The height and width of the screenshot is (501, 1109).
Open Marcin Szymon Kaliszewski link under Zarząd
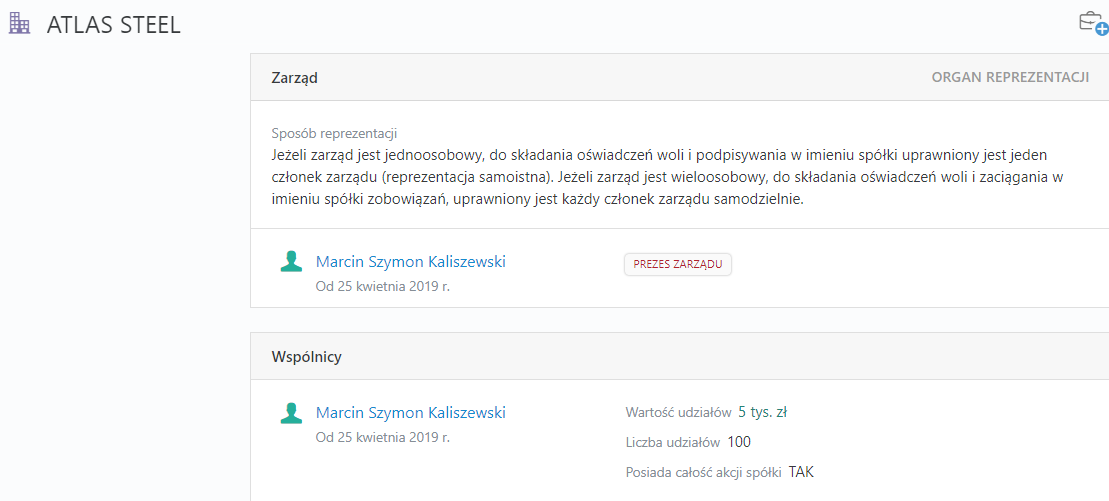[x=410, y=262]
